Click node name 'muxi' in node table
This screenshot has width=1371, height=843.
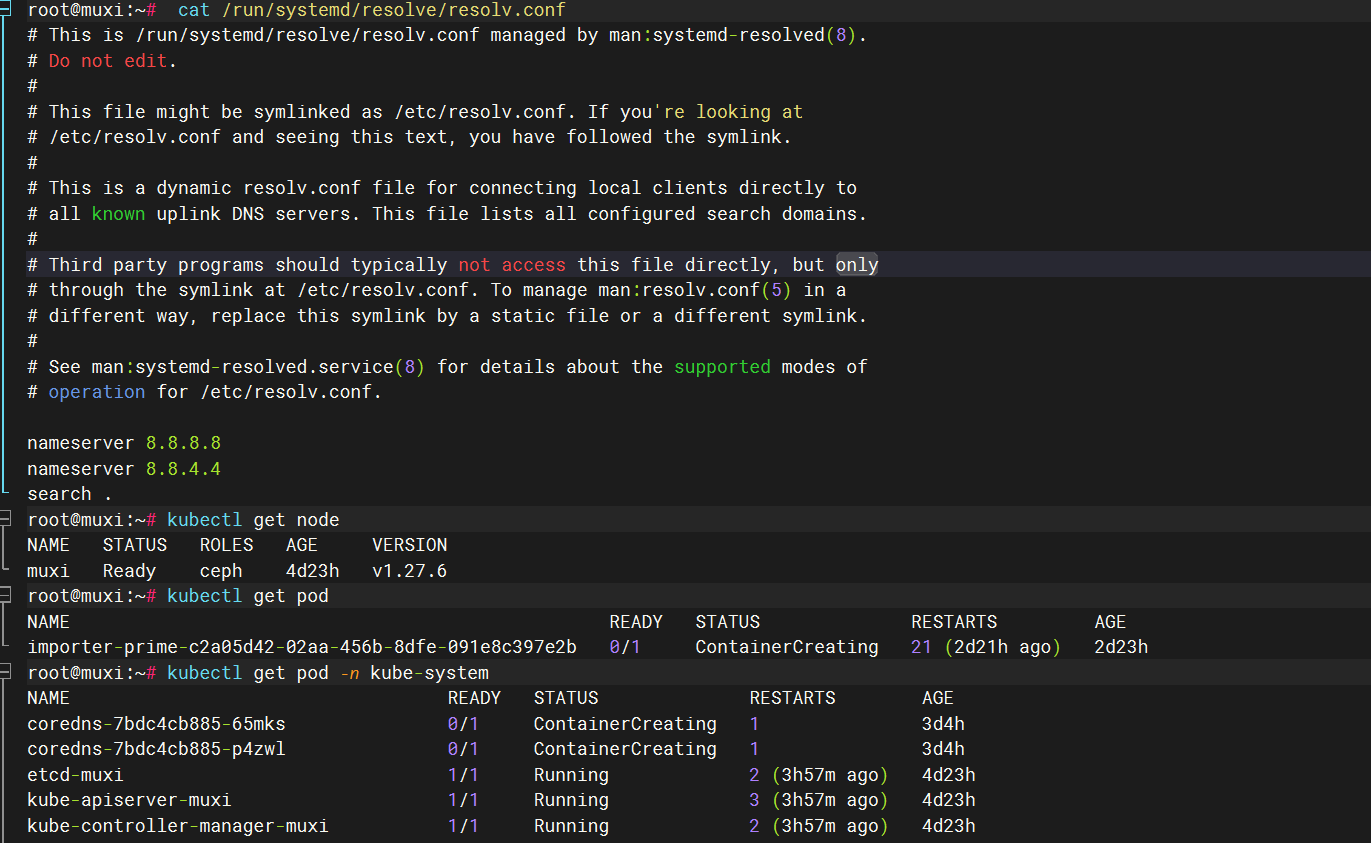(x=48, y=570)
